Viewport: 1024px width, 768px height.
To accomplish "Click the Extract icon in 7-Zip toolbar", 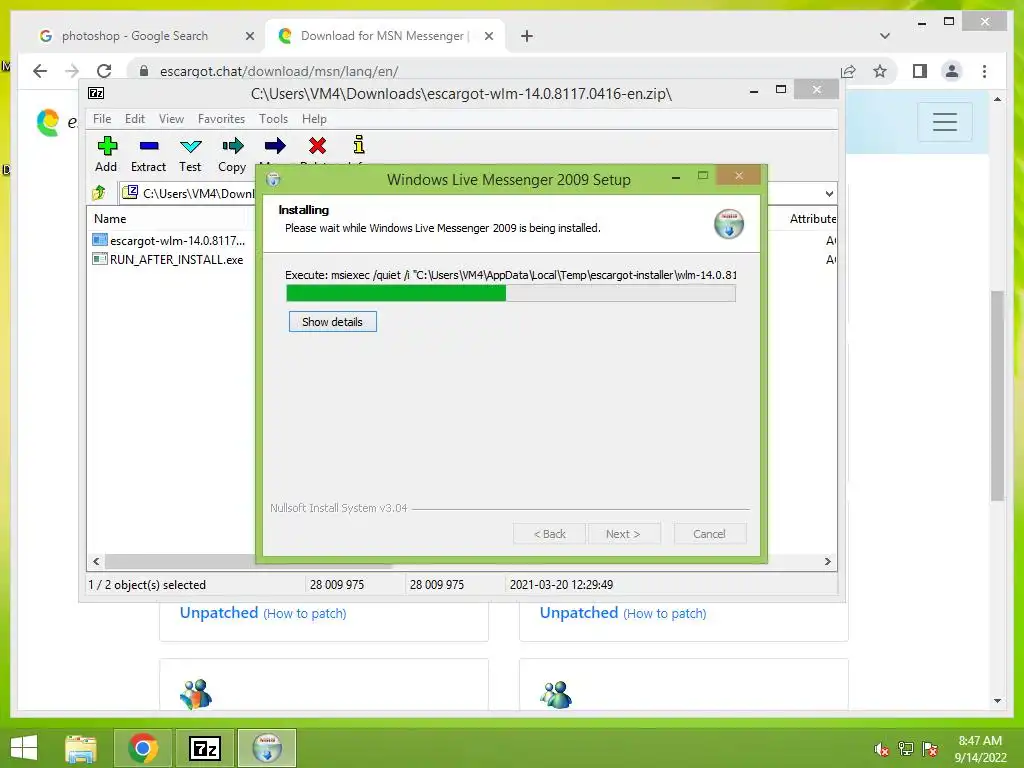I will pyautogui.click(x=149, y=146).
